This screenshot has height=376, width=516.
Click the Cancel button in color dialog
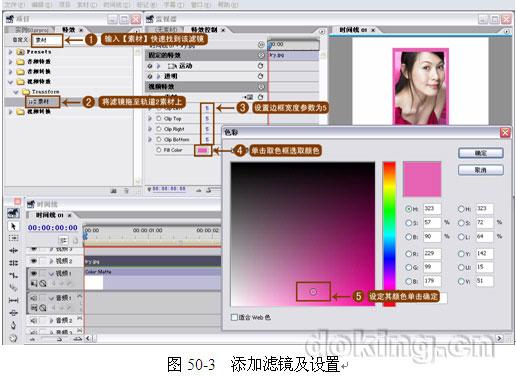click(480, 170)
